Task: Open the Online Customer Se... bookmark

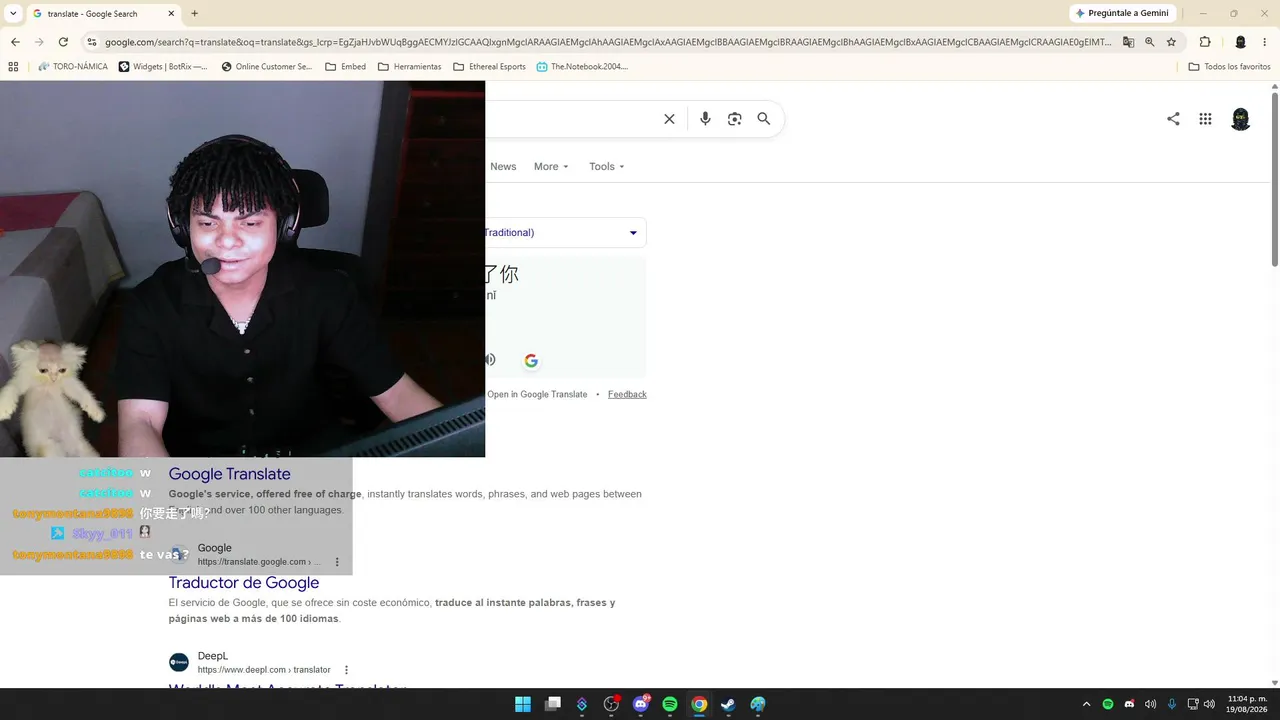Action: coord(266,67)
